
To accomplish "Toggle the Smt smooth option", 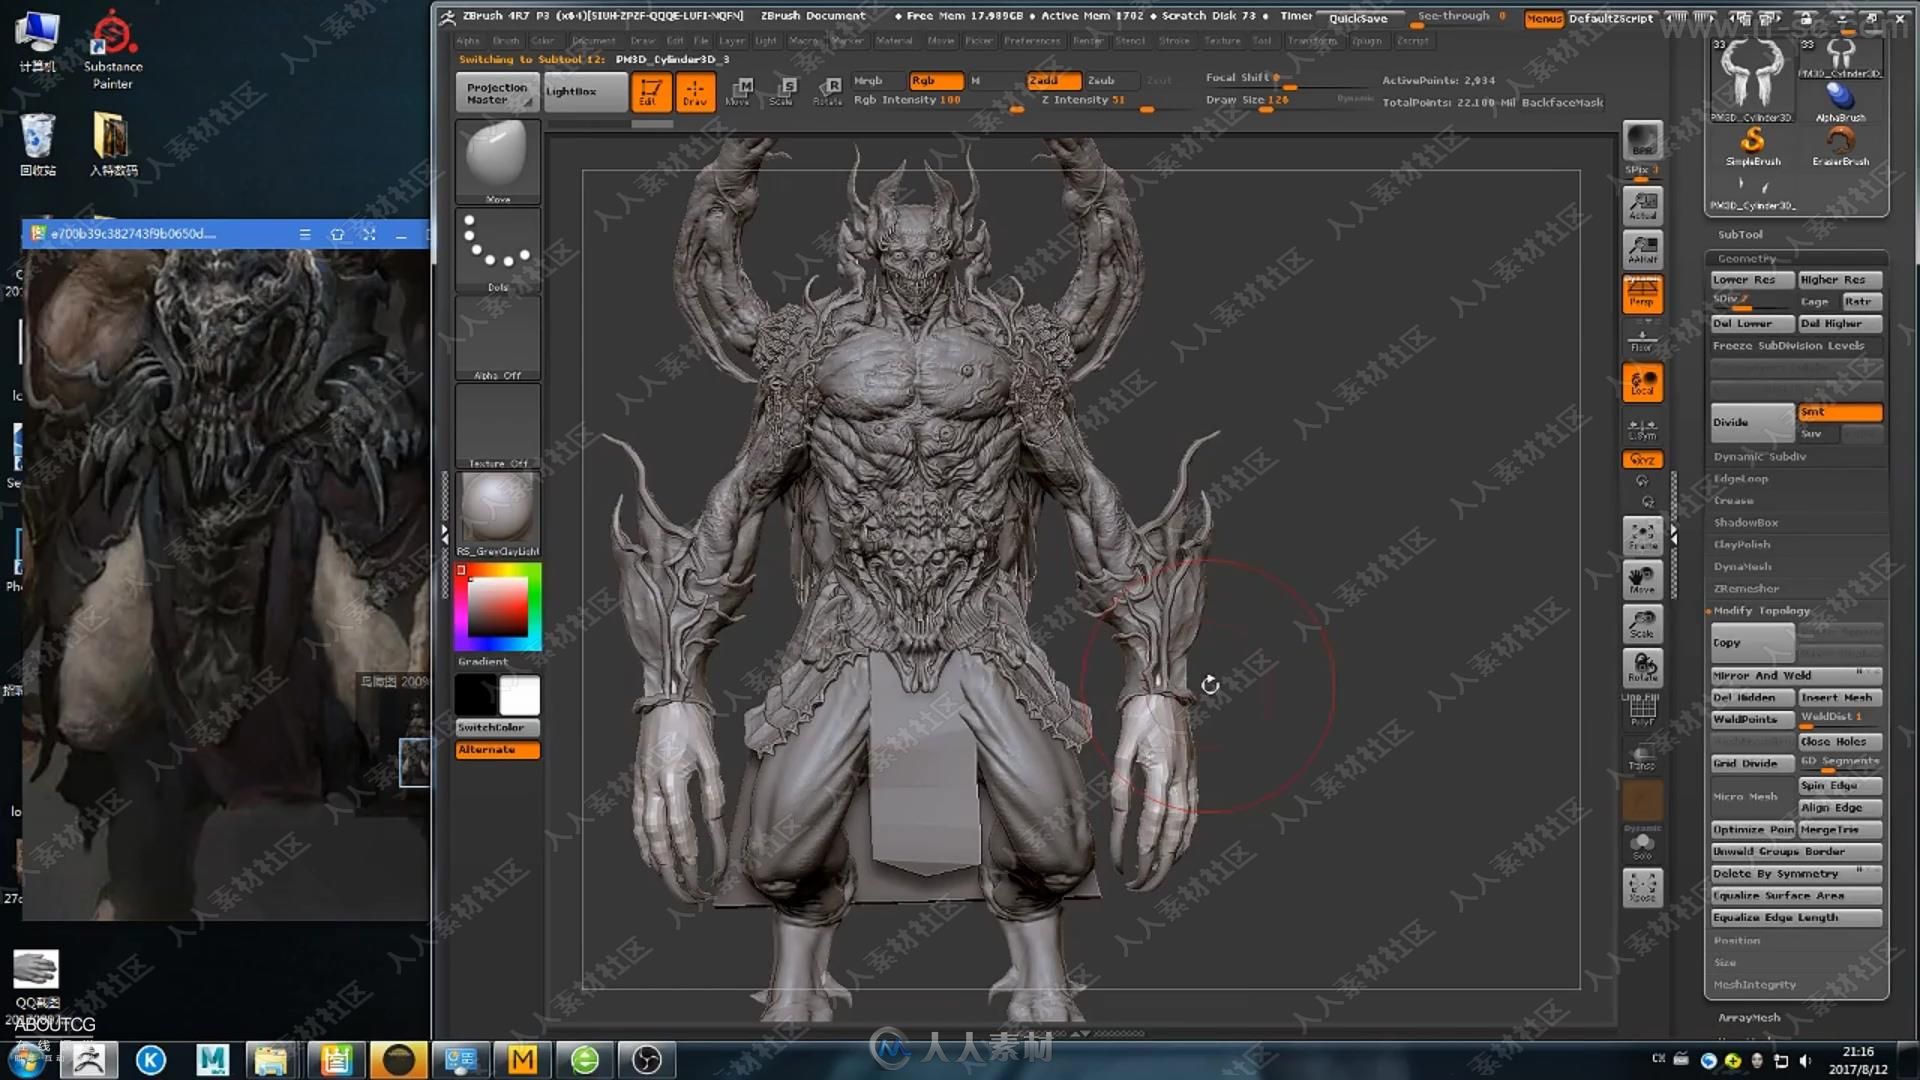I will pos(1840,412).
